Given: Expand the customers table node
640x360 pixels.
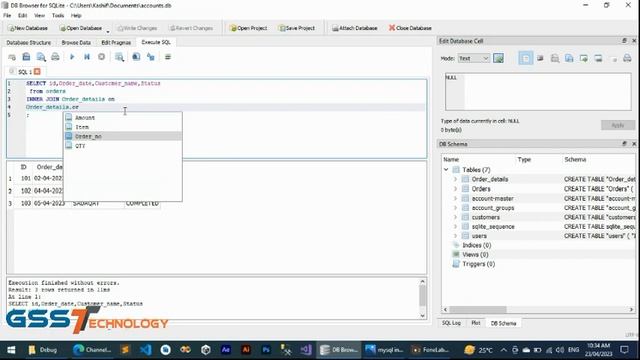Looking at the screenshot, I should pos(456,217).
